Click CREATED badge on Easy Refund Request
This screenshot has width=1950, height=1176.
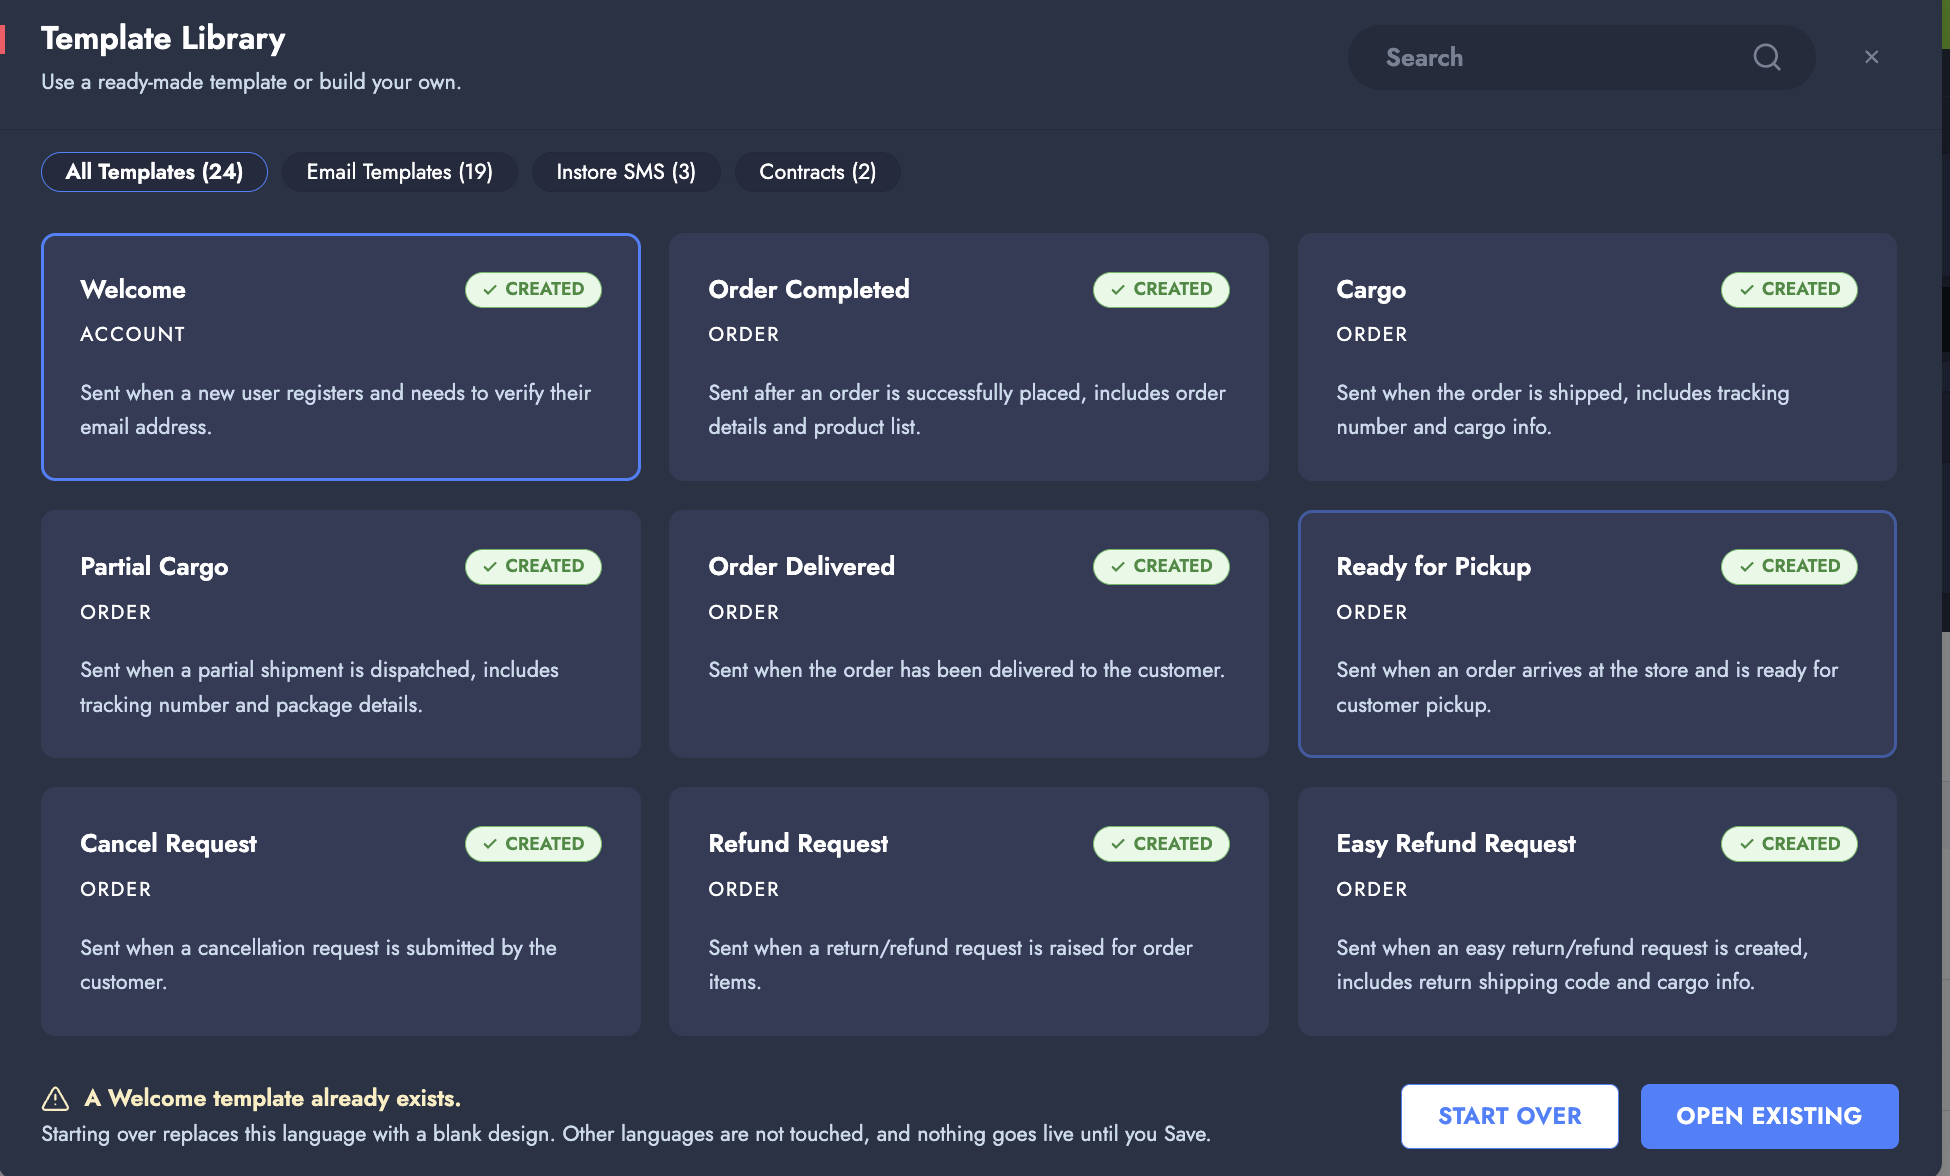[1789, 844]
